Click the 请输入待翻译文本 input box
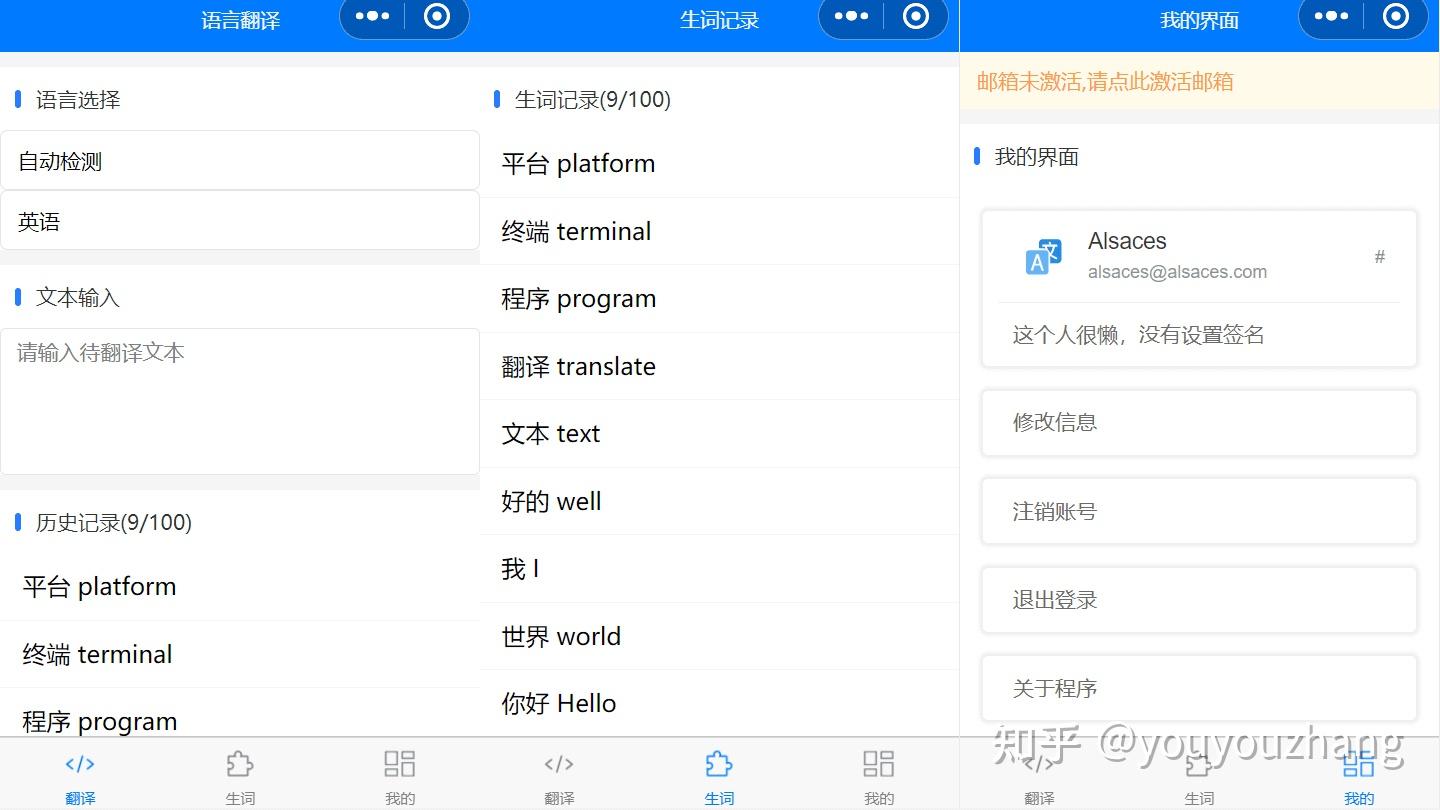The height and width of the screenshot is (810, 1440). click(240, 400)
